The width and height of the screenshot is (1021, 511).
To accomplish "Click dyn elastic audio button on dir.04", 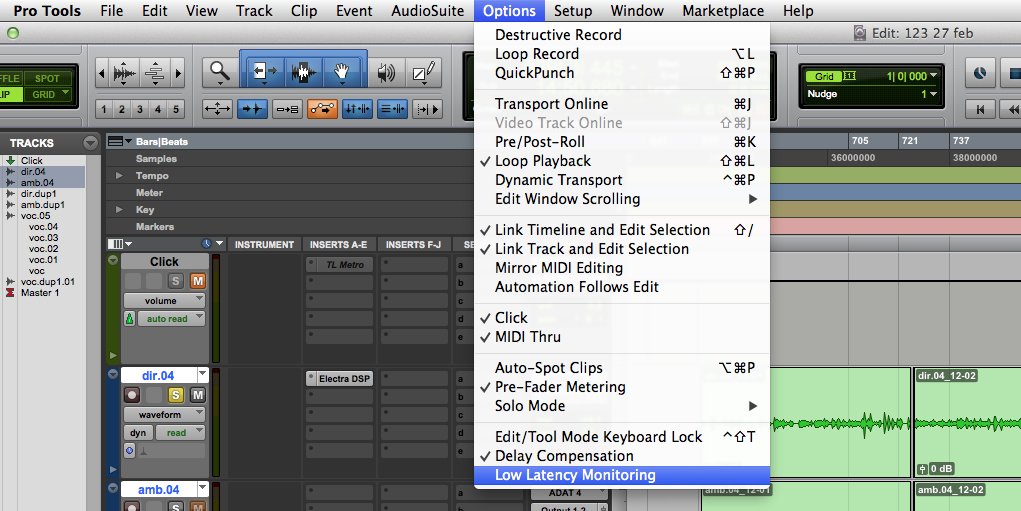I will click(138, 433).
